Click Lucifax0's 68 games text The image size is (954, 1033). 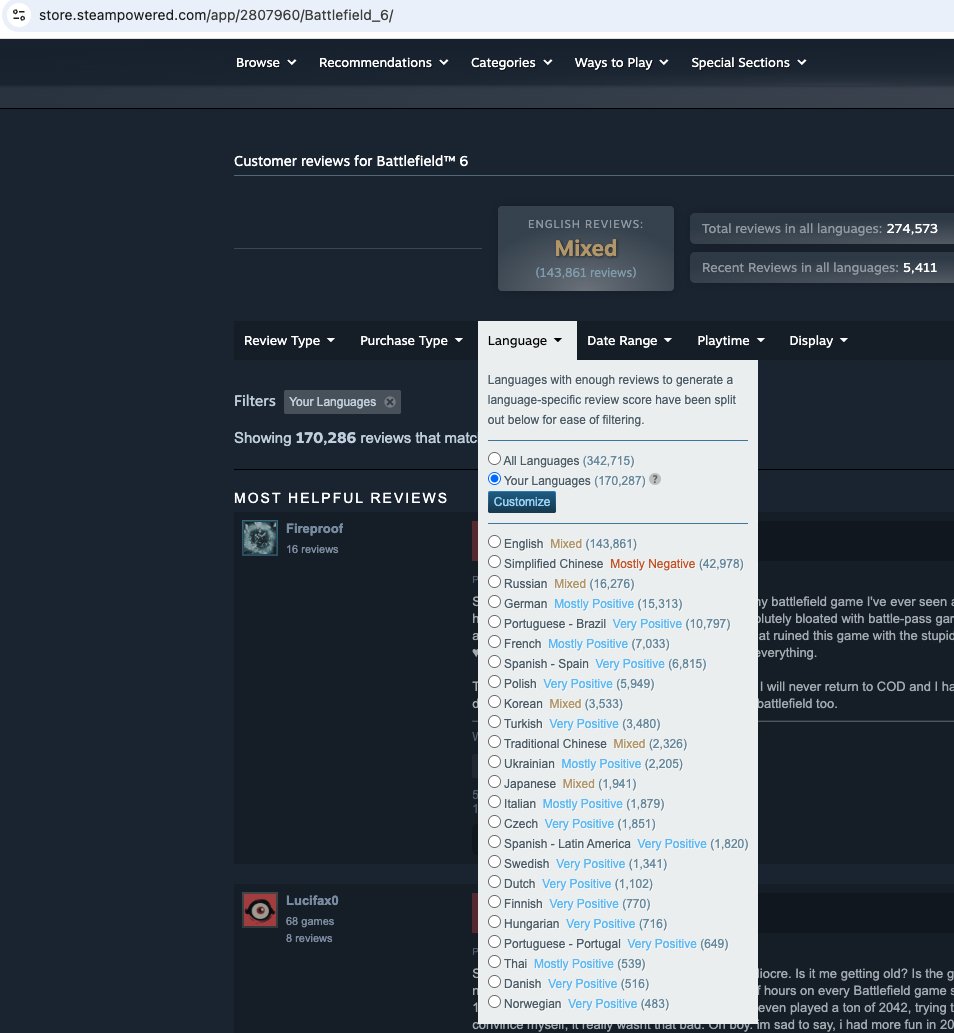[x=310, y=921]
